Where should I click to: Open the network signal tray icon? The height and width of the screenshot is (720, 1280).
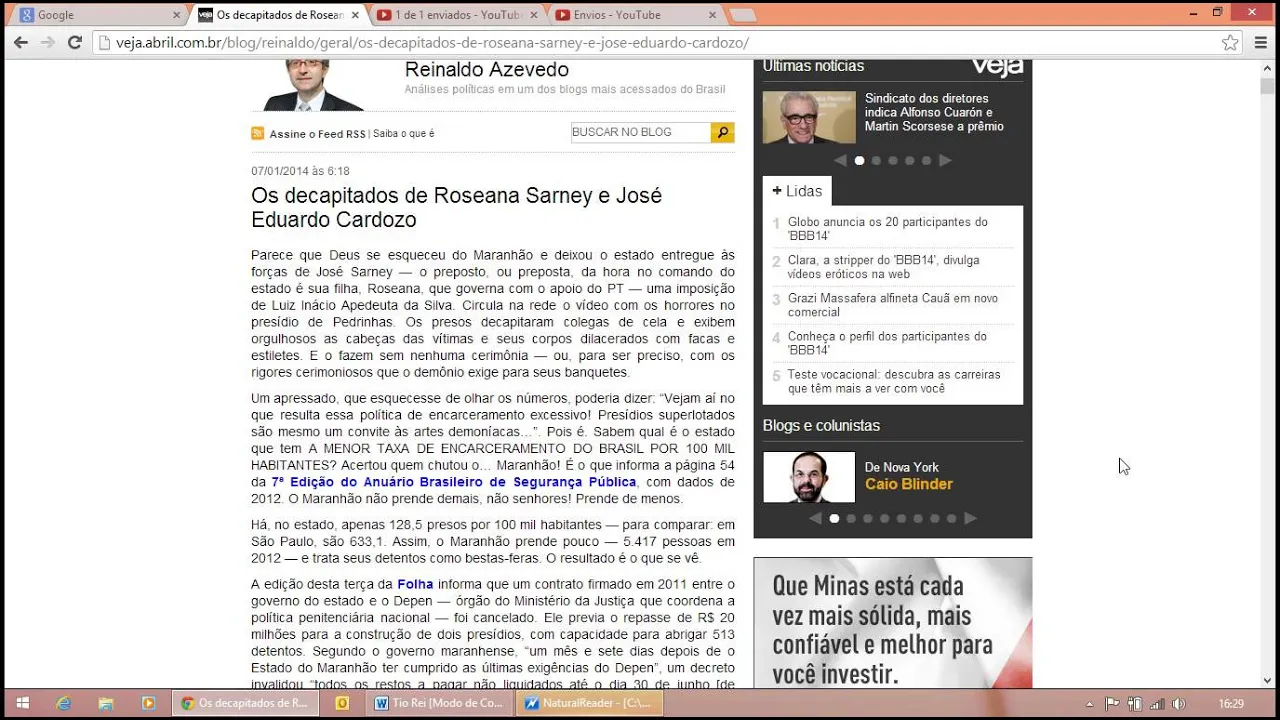[1157, 704]
